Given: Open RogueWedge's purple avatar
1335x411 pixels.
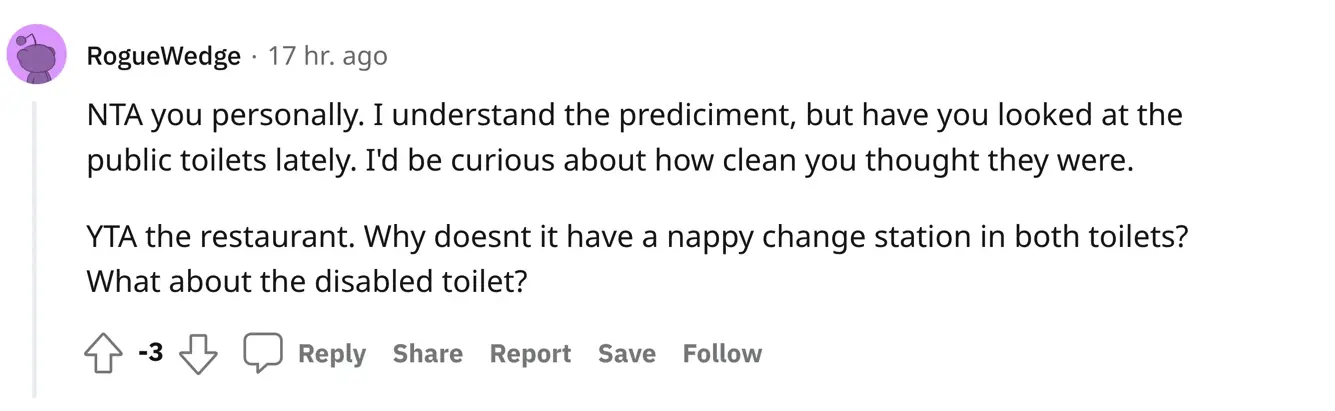Looking at the screenshot, I should (x=37, y=55).
